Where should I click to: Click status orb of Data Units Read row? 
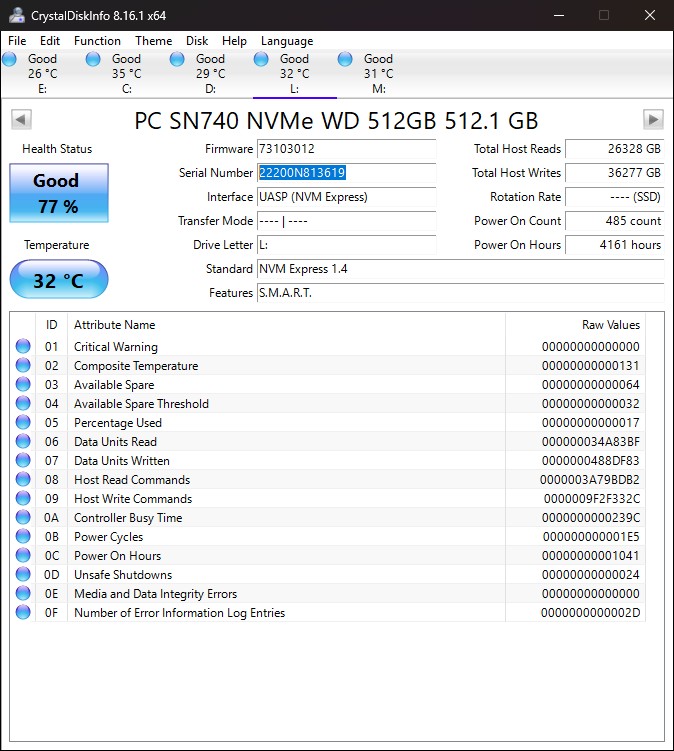click(x=23, y=441)
